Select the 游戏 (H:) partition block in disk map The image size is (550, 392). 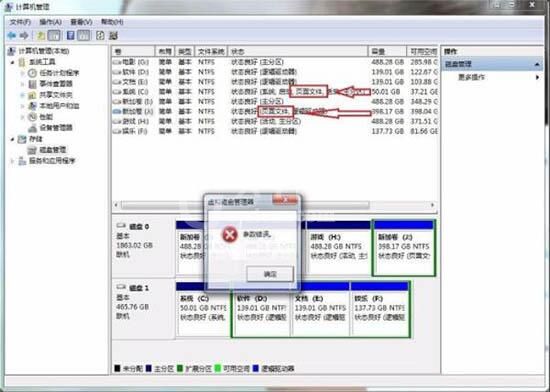click(x=338, y=247)
